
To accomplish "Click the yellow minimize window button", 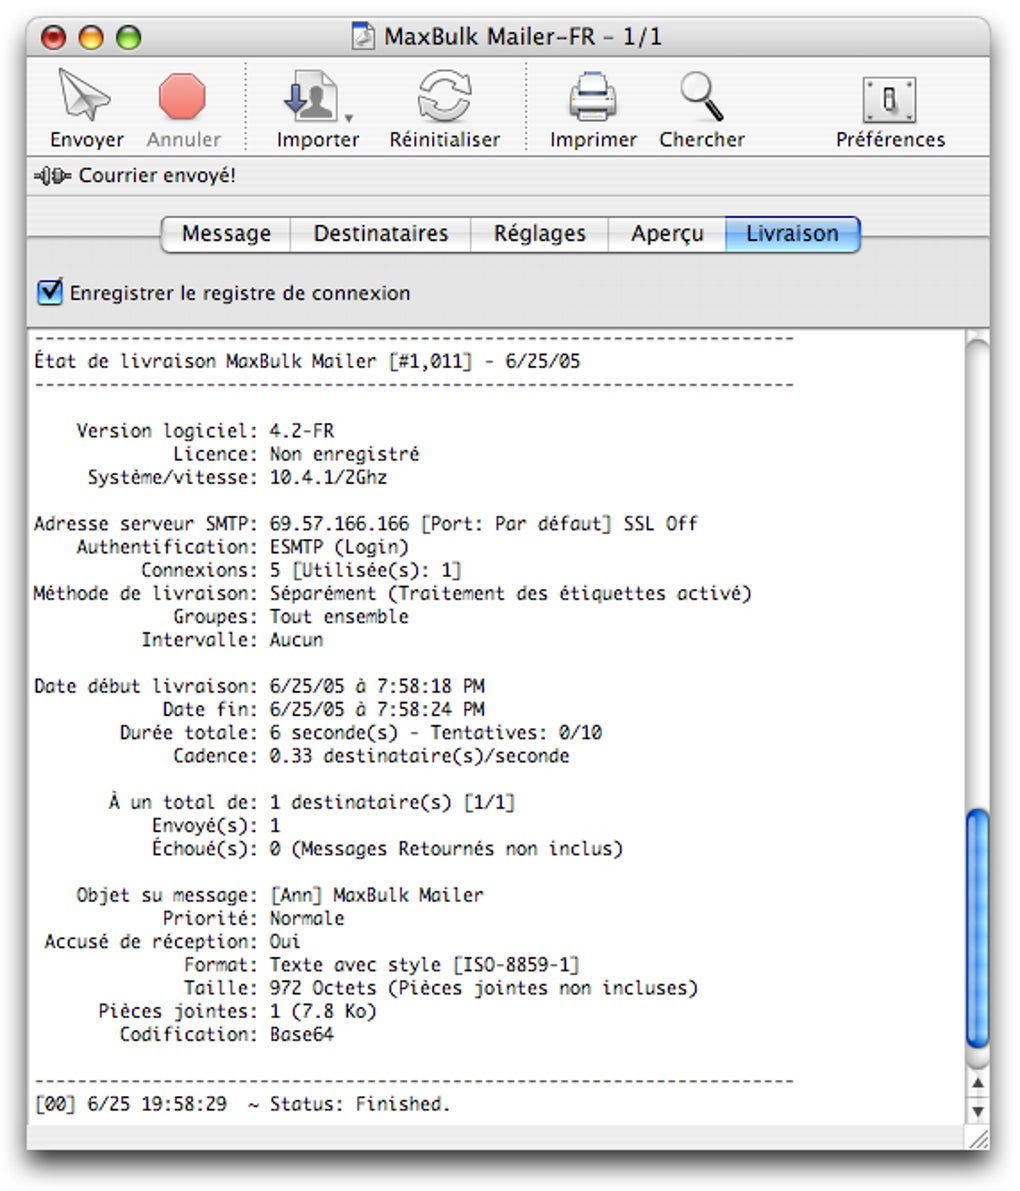I will tap(91, 37).
